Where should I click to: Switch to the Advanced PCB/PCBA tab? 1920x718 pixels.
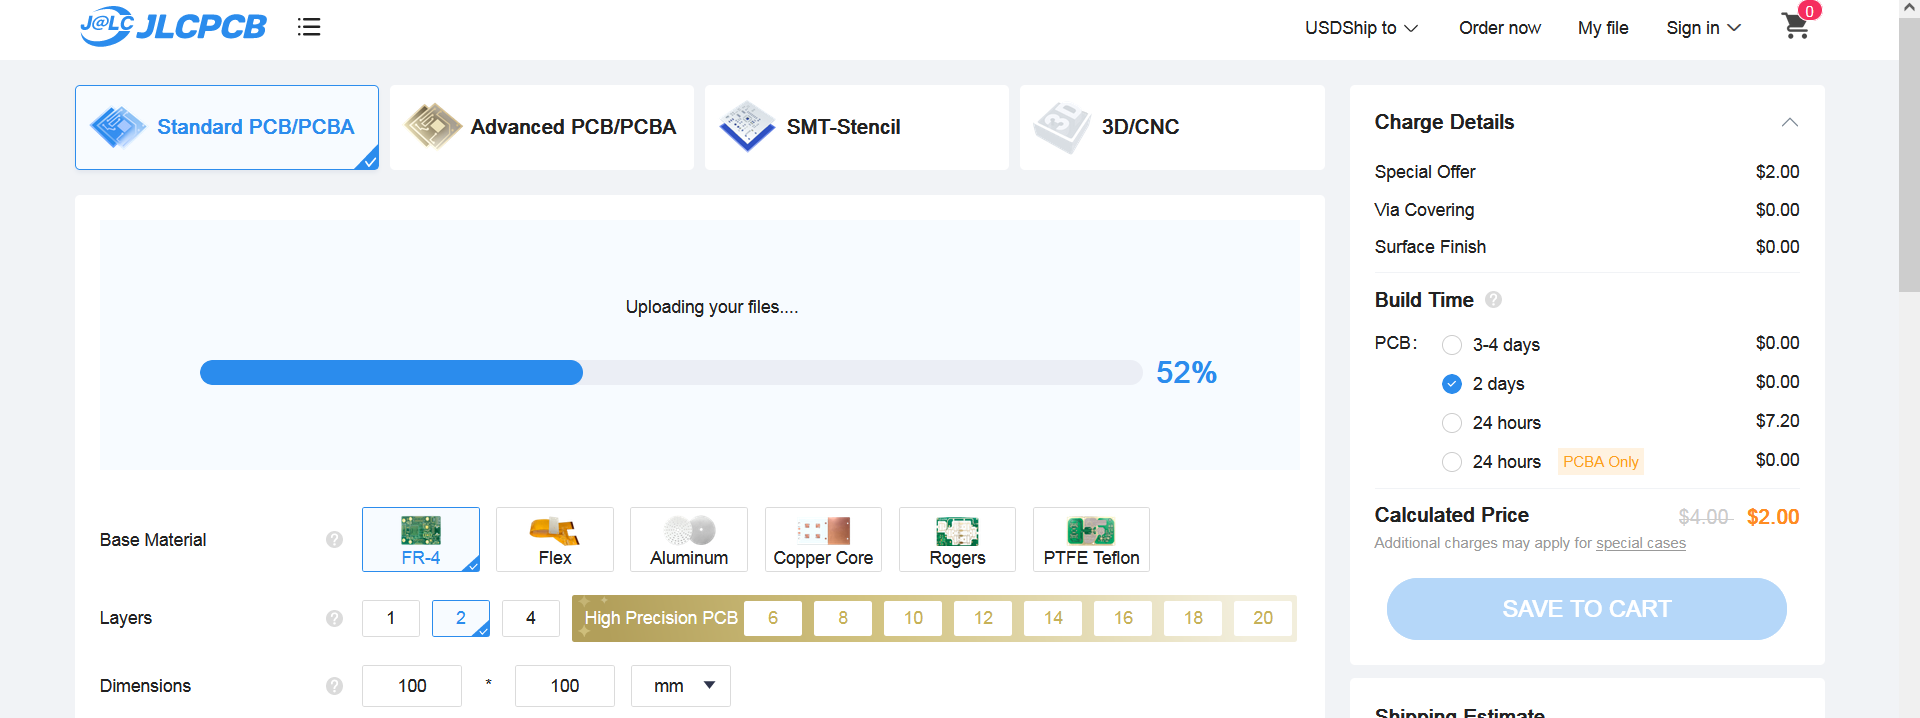[x=542, y=127]
